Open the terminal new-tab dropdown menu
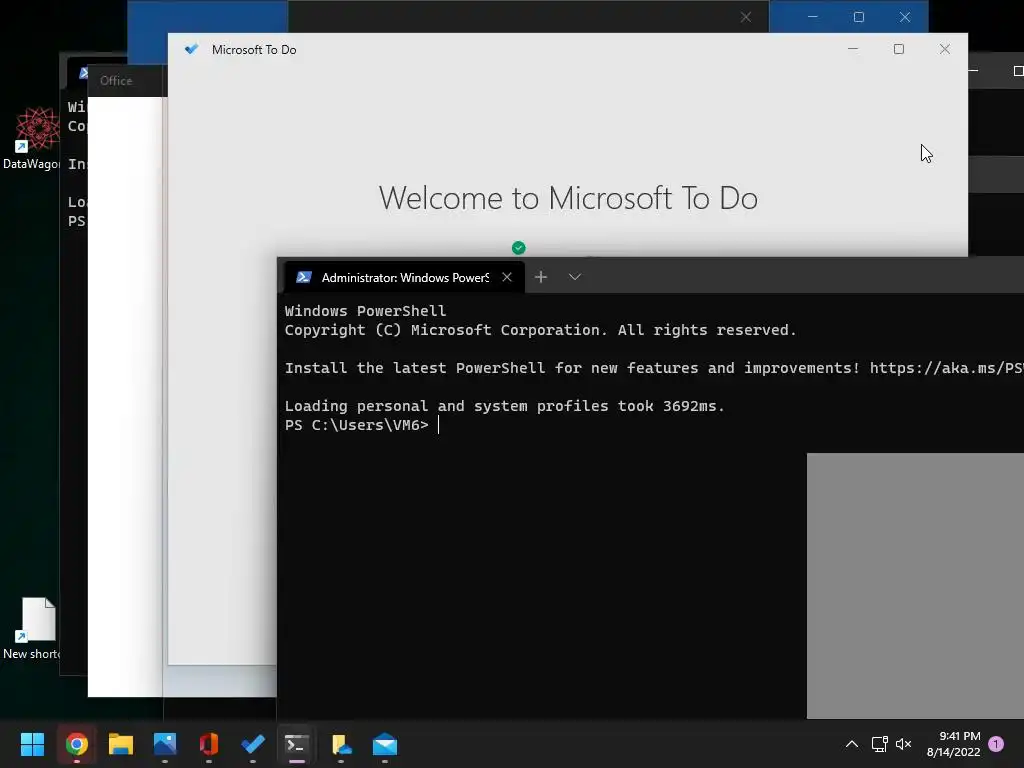This screenshot has width=1024, height=768. [575, 277]
